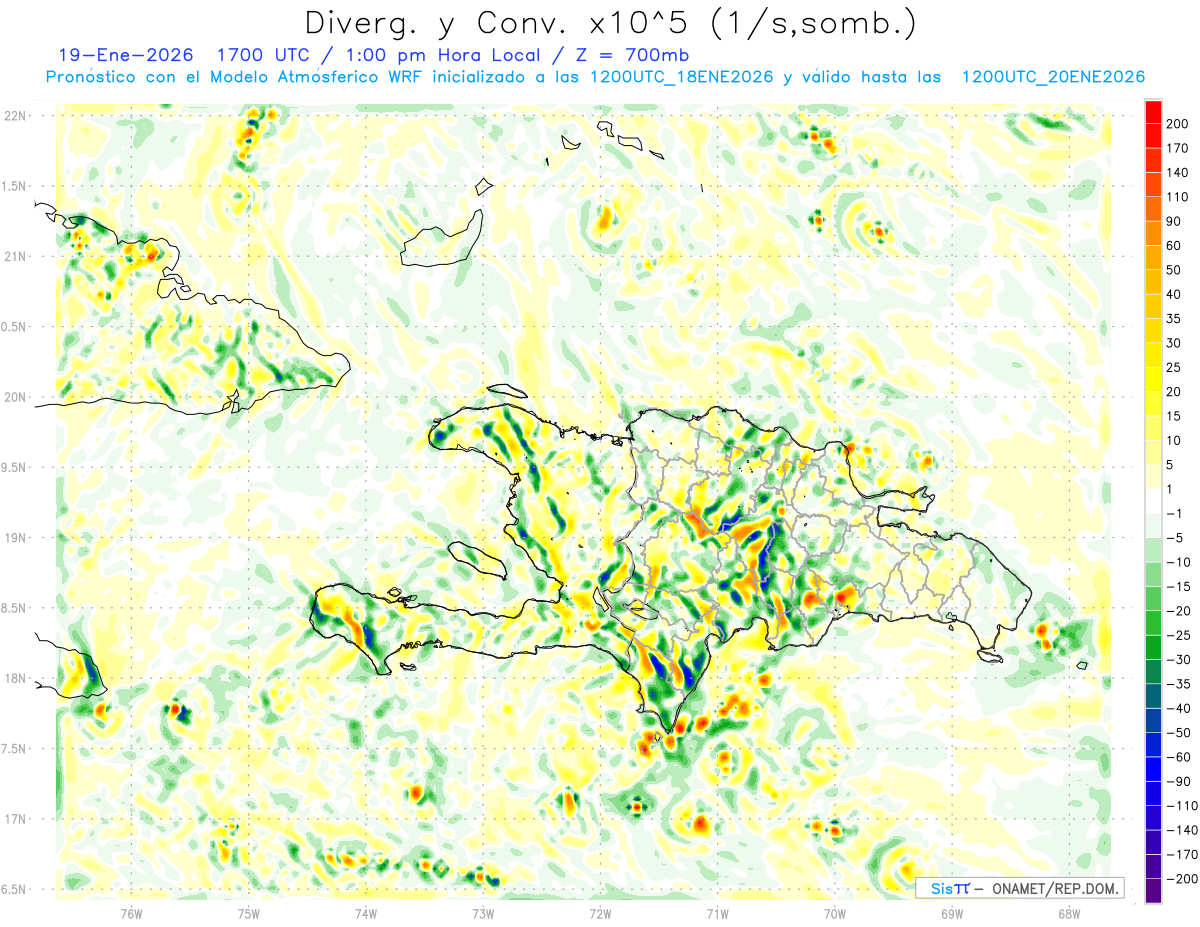Click the "1200UTC_18ENE2026" initialization time

pos(682,77)
